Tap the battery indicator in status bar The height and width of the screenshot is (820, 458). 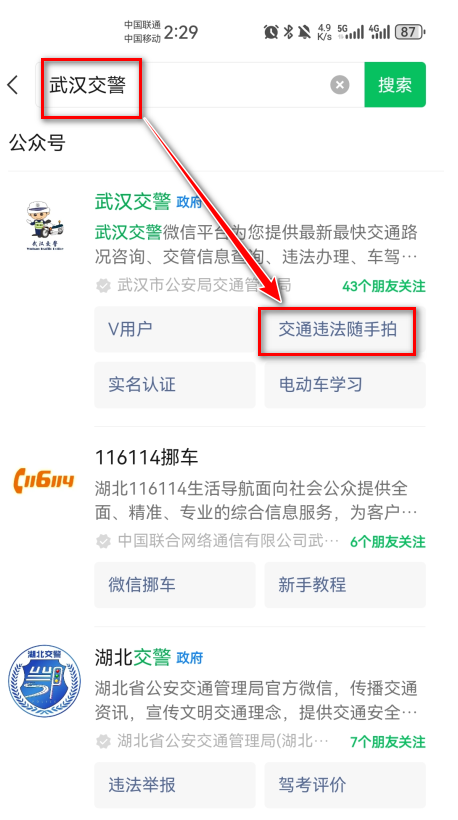[x=409, y=32]
